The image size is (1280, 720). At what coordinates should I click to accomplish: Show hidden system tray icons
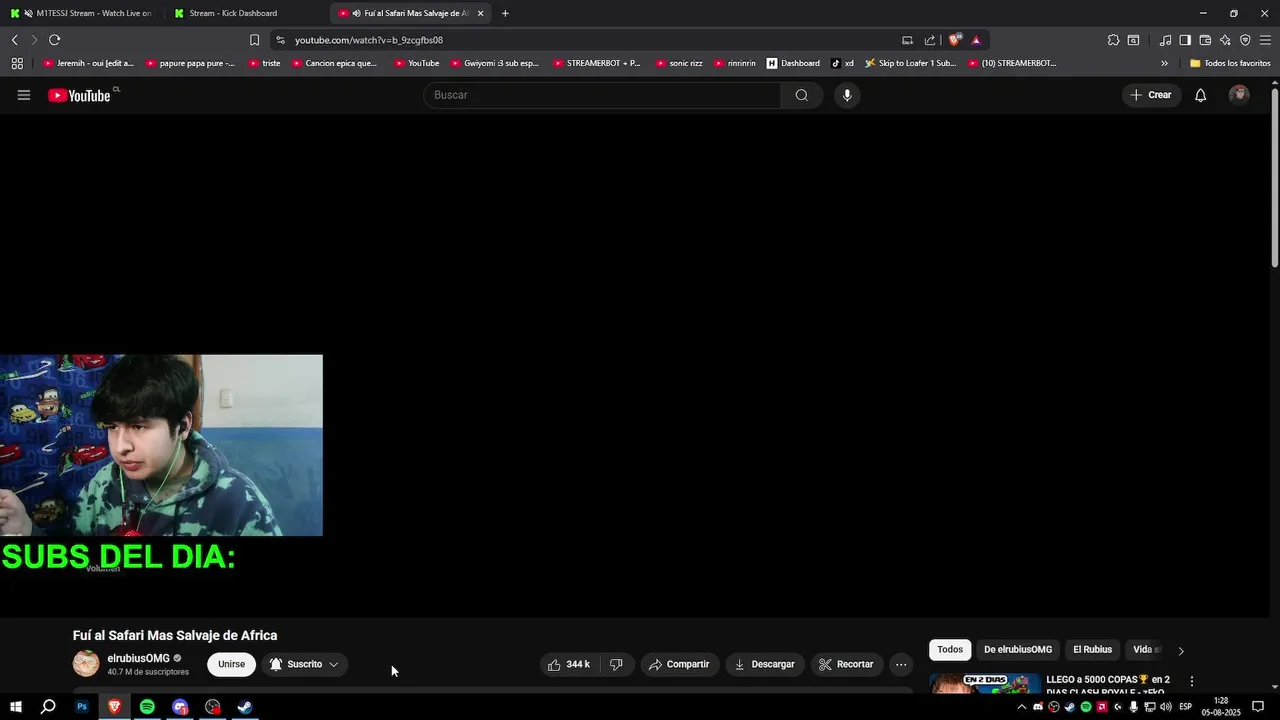(1021, 707)
